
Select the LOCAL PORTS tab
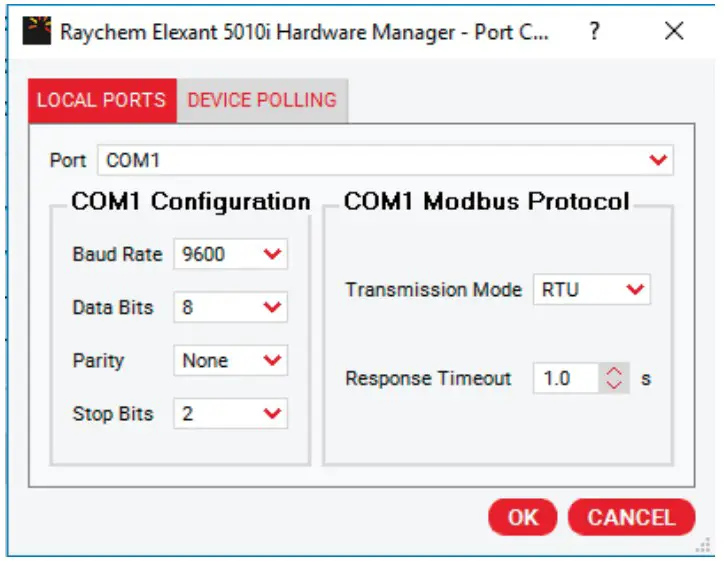(101, 100)
